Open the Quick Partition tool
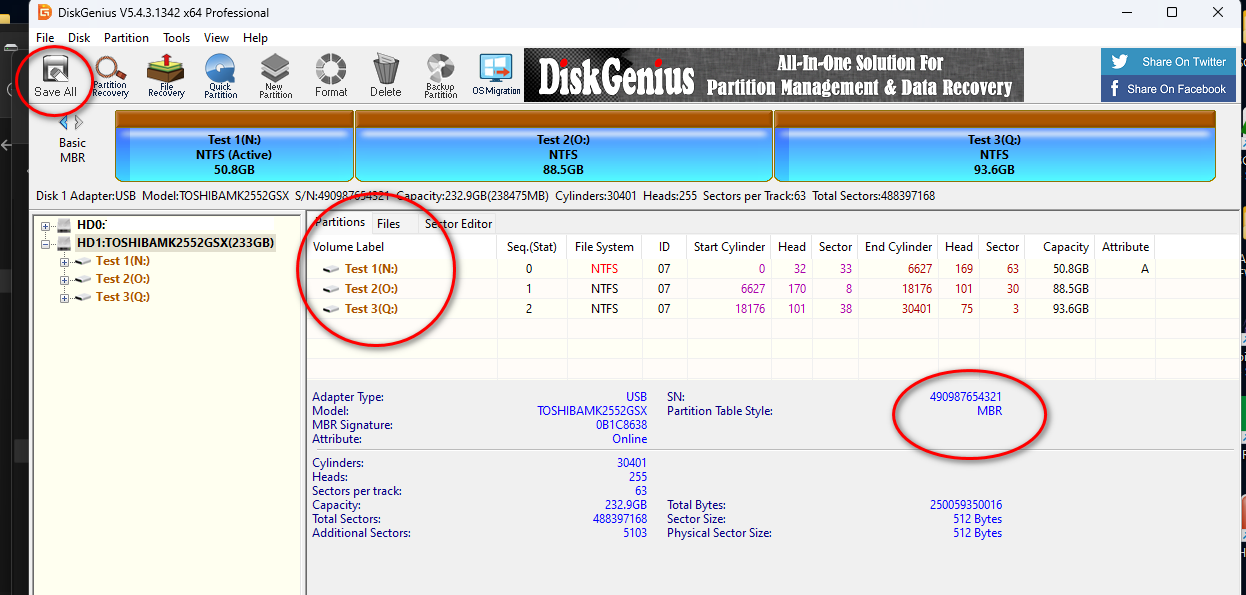Viewport: 1246px width, 595px height. 220,76
